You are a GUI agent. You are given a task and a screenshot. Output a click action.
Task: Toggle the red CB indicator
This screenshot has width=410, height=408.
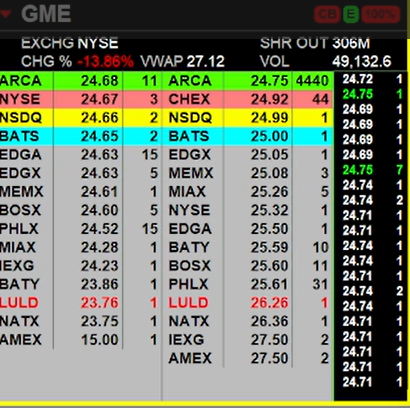[x=327, y=14]
